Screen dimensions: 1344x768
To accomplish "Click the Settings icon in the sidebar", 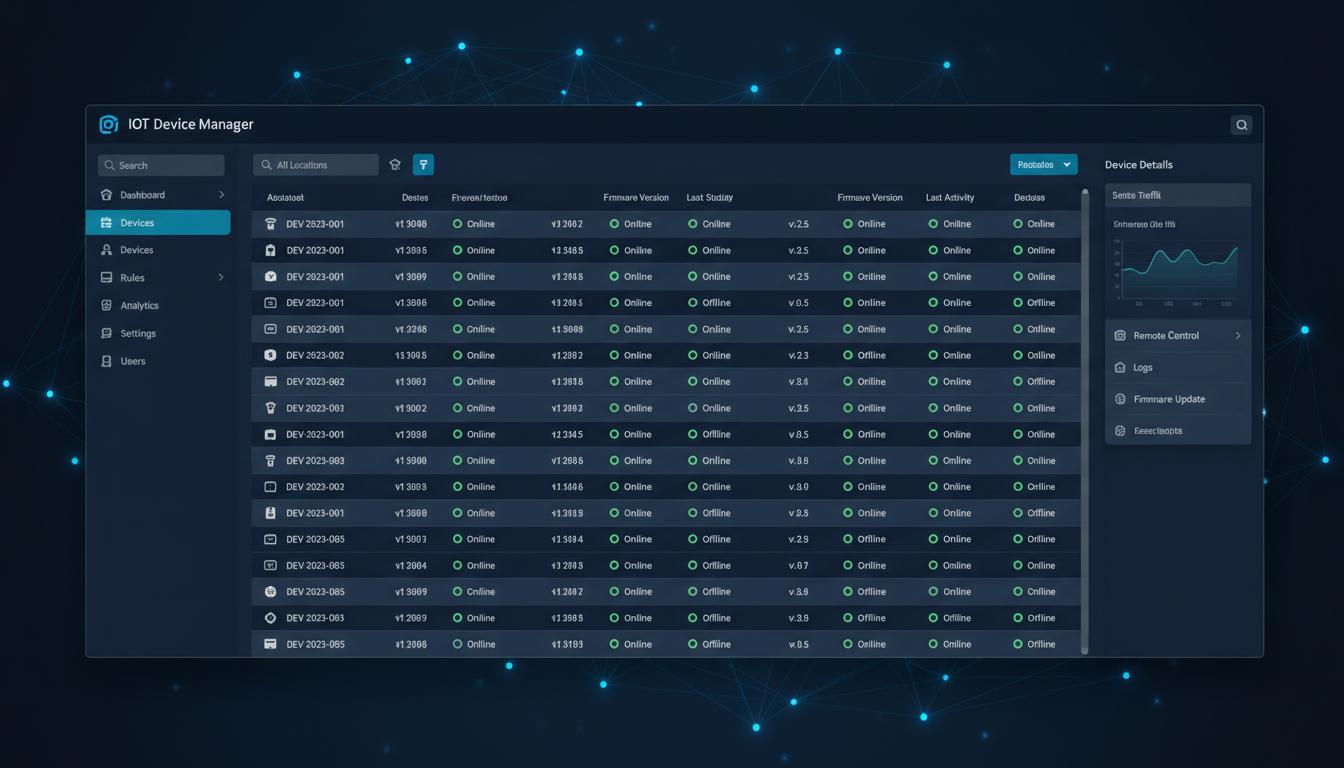I will [107, 333].
